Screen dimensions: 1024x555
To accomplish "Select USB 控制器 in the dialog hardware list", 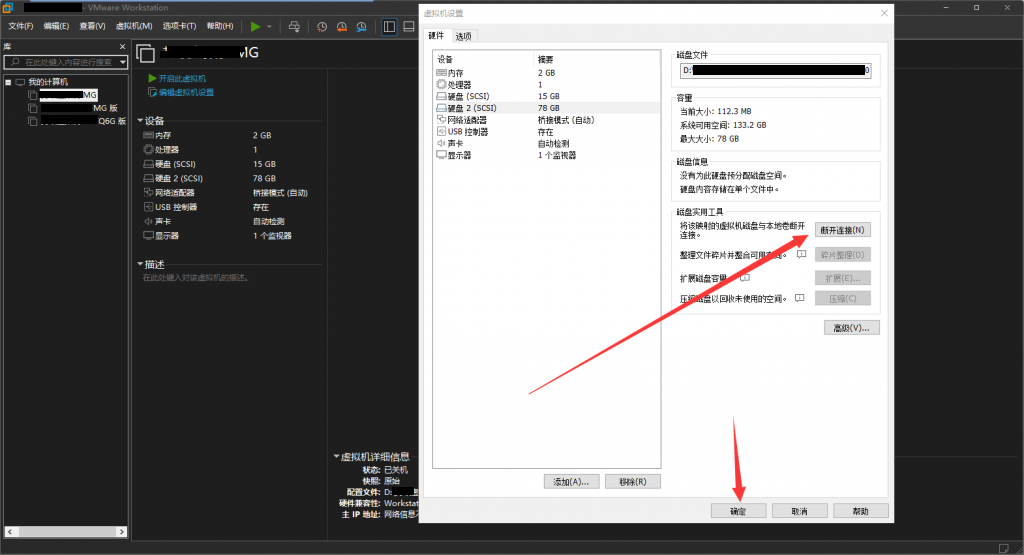I will [546, 132].
